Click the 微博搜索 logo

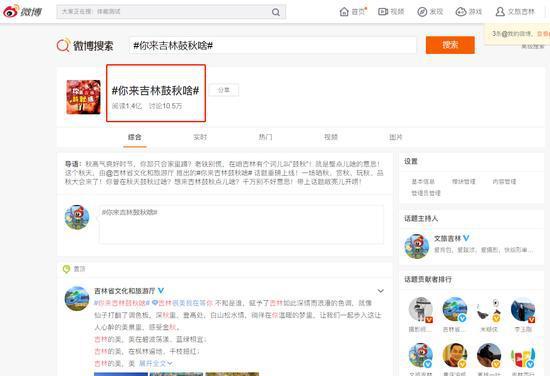pyautogui.click(x=85, y=46)
